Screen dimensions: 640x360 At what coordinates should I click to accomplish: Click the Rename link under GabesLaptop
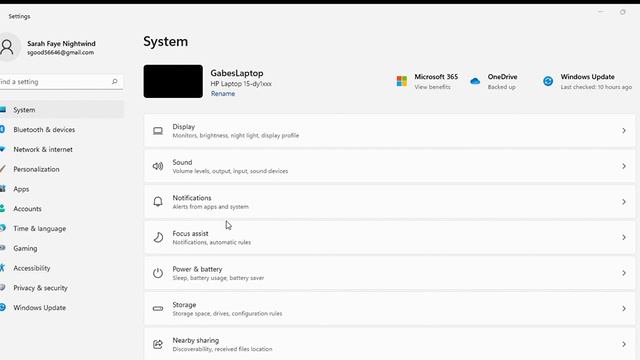pos(223,93)
